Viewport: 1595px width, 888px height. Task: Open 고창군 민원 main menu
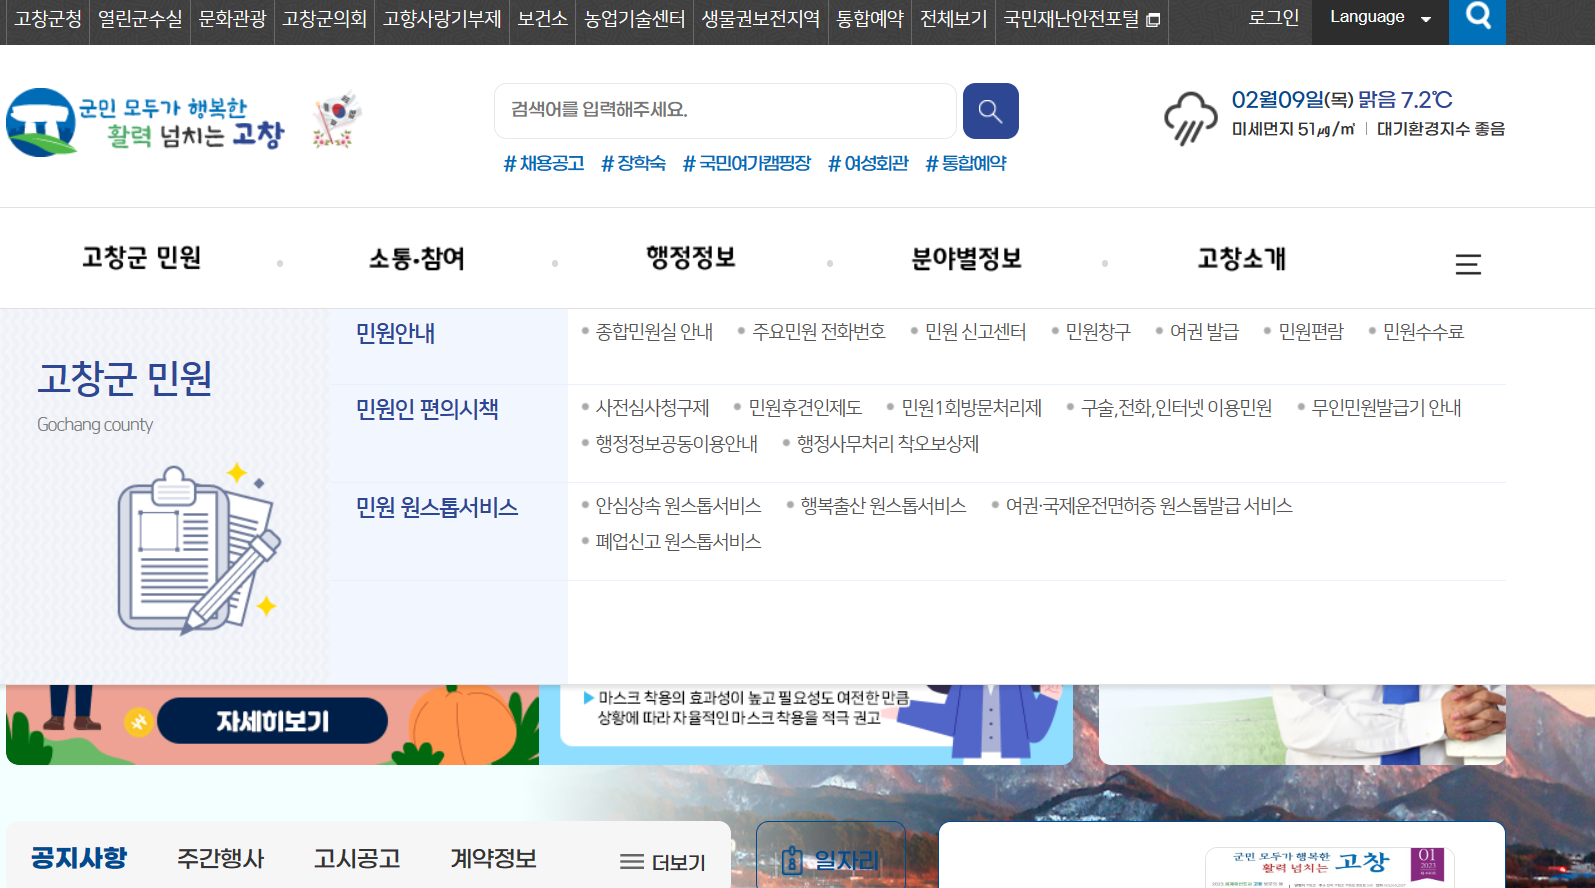pos(141,258)
